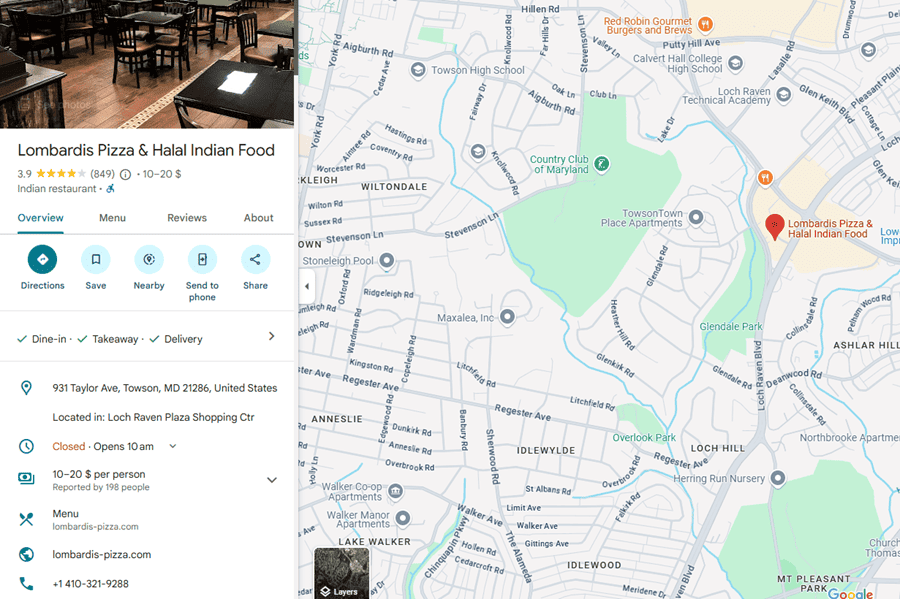Click the Google logo on map
This screenshot has height=599, width=900.
click(x=851, y=593)
